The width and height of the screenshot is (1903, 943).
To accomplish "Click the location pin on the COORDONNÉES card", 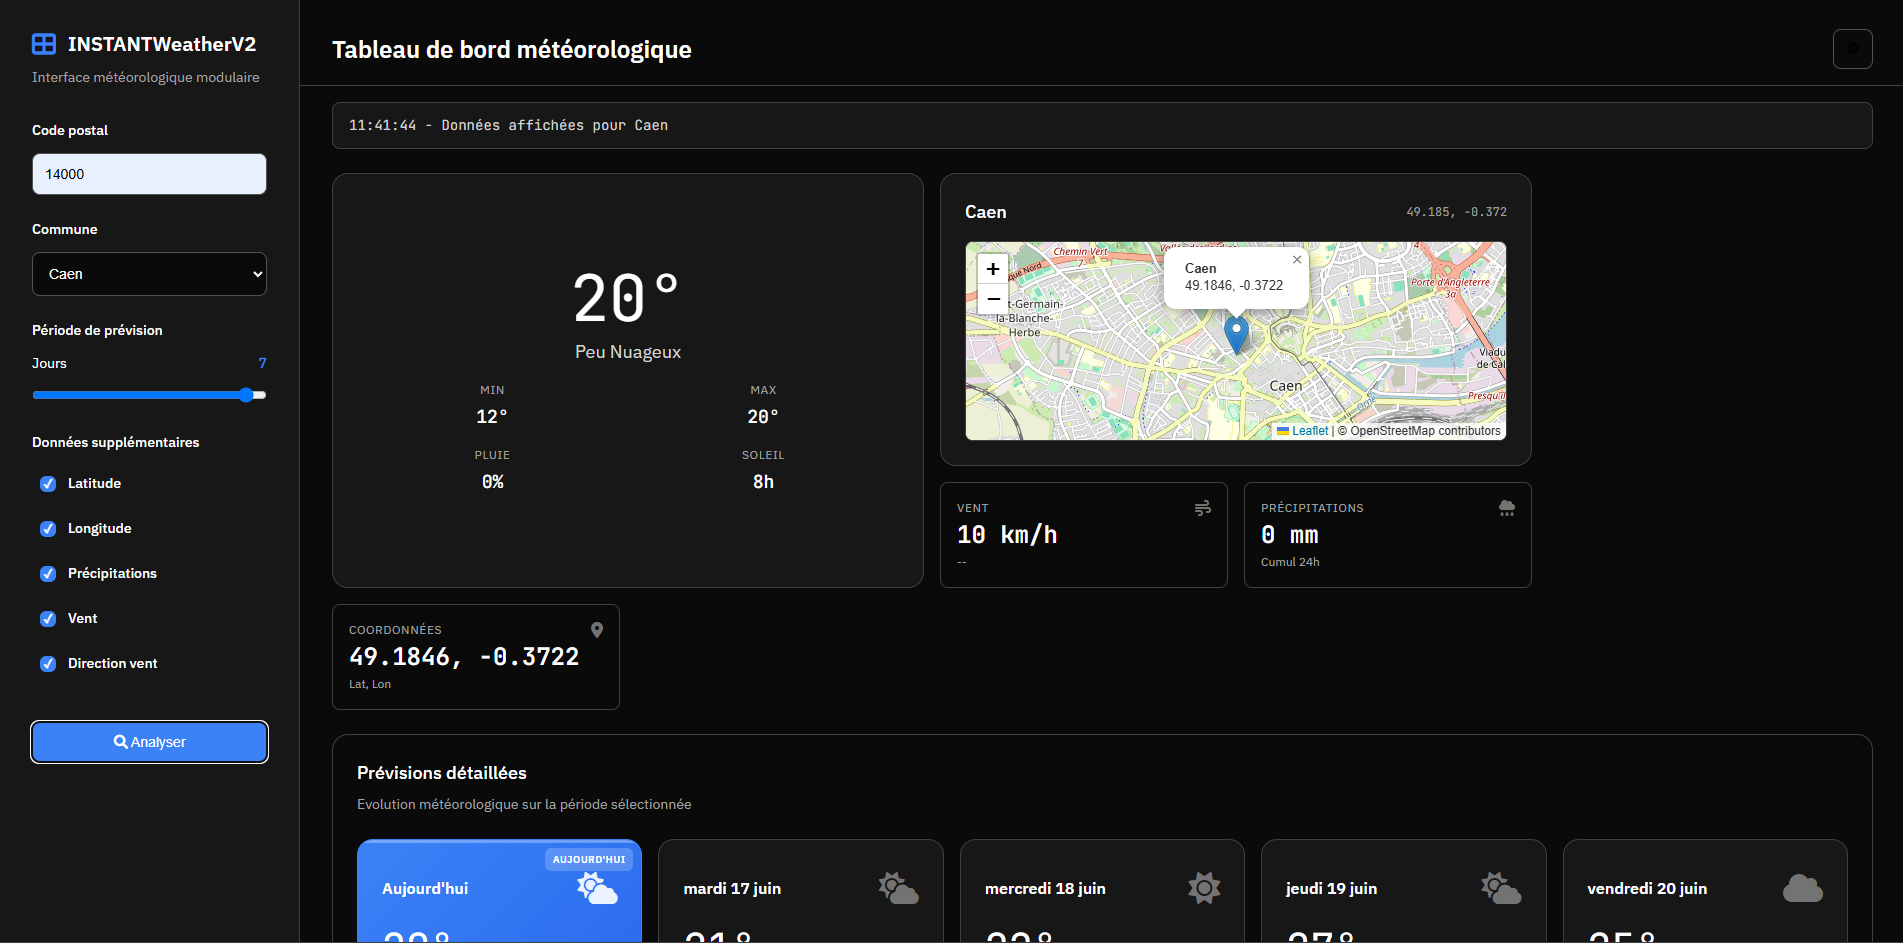I will (597, 630).
